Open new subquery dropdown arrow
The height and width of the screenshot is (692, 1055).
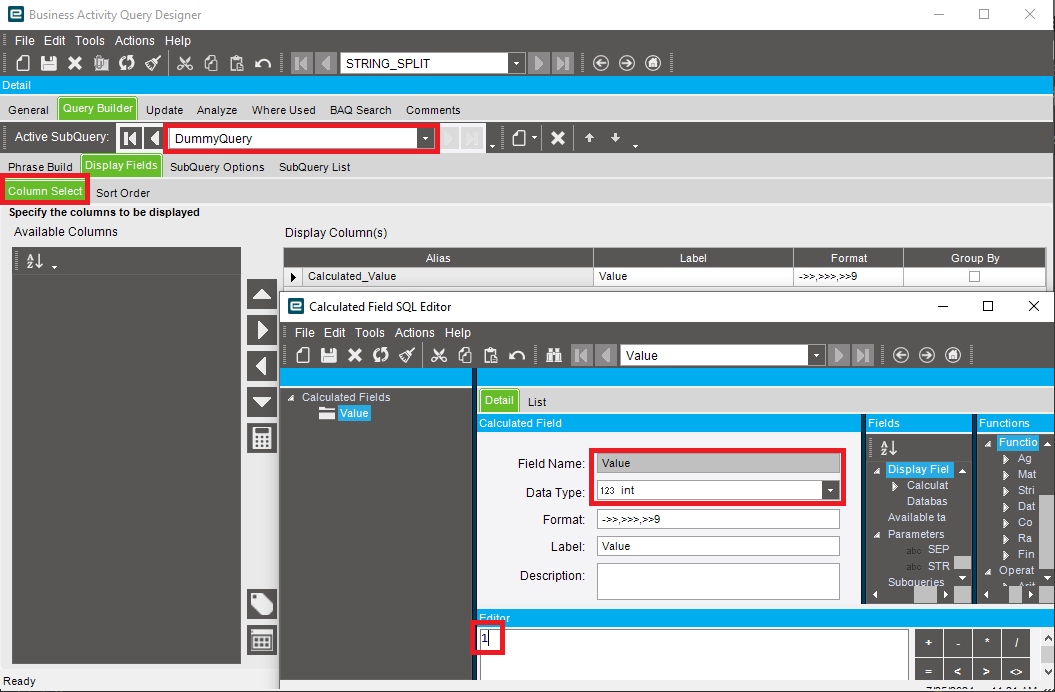point(534,138)
